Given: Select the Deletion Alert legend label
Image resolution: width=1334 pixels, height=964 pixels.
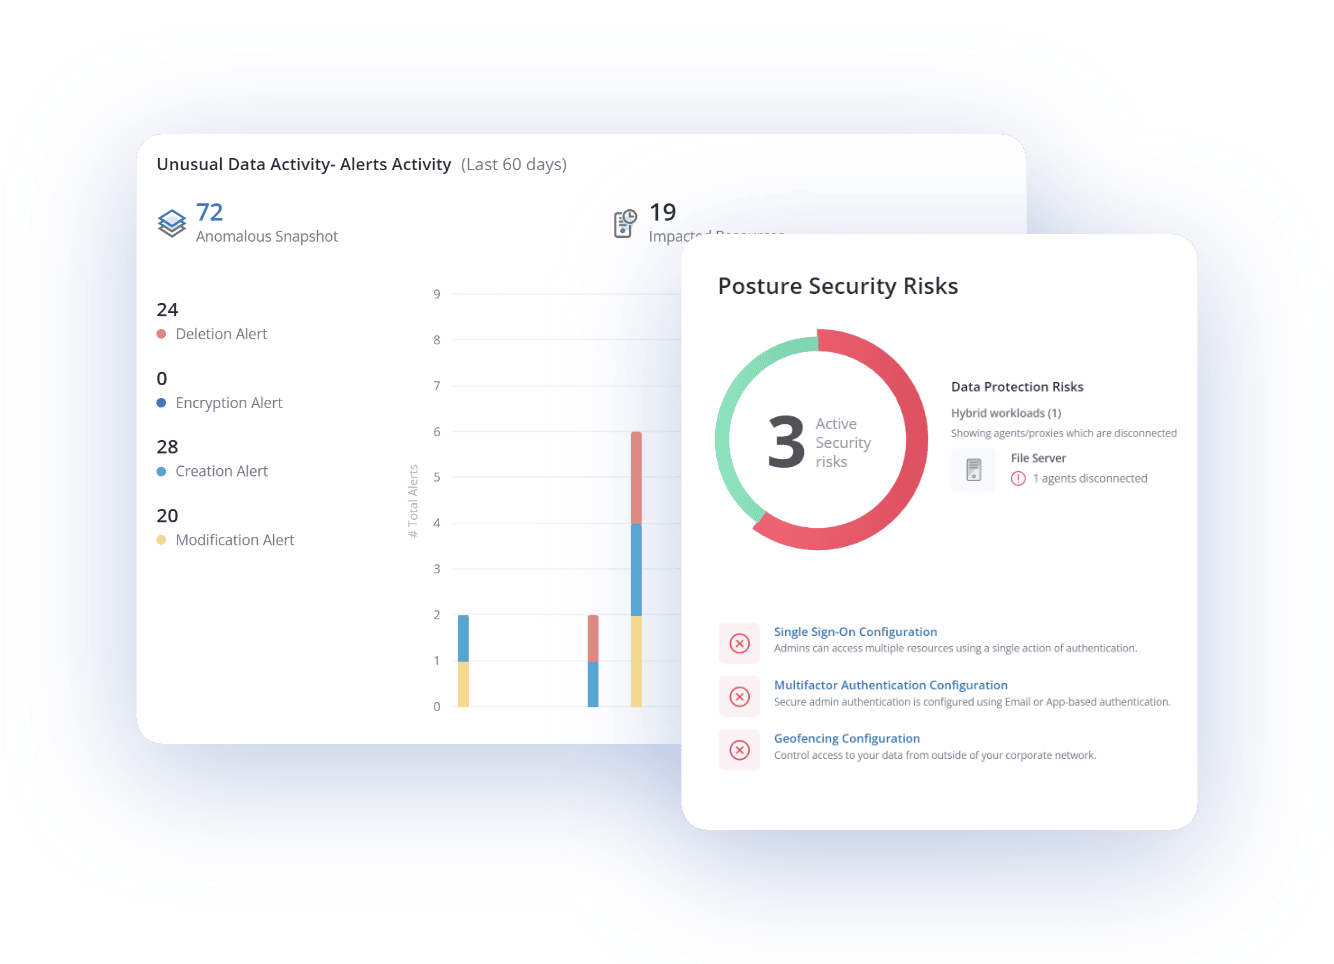Looking at the screenshot, I should click(x=222, y=334).
